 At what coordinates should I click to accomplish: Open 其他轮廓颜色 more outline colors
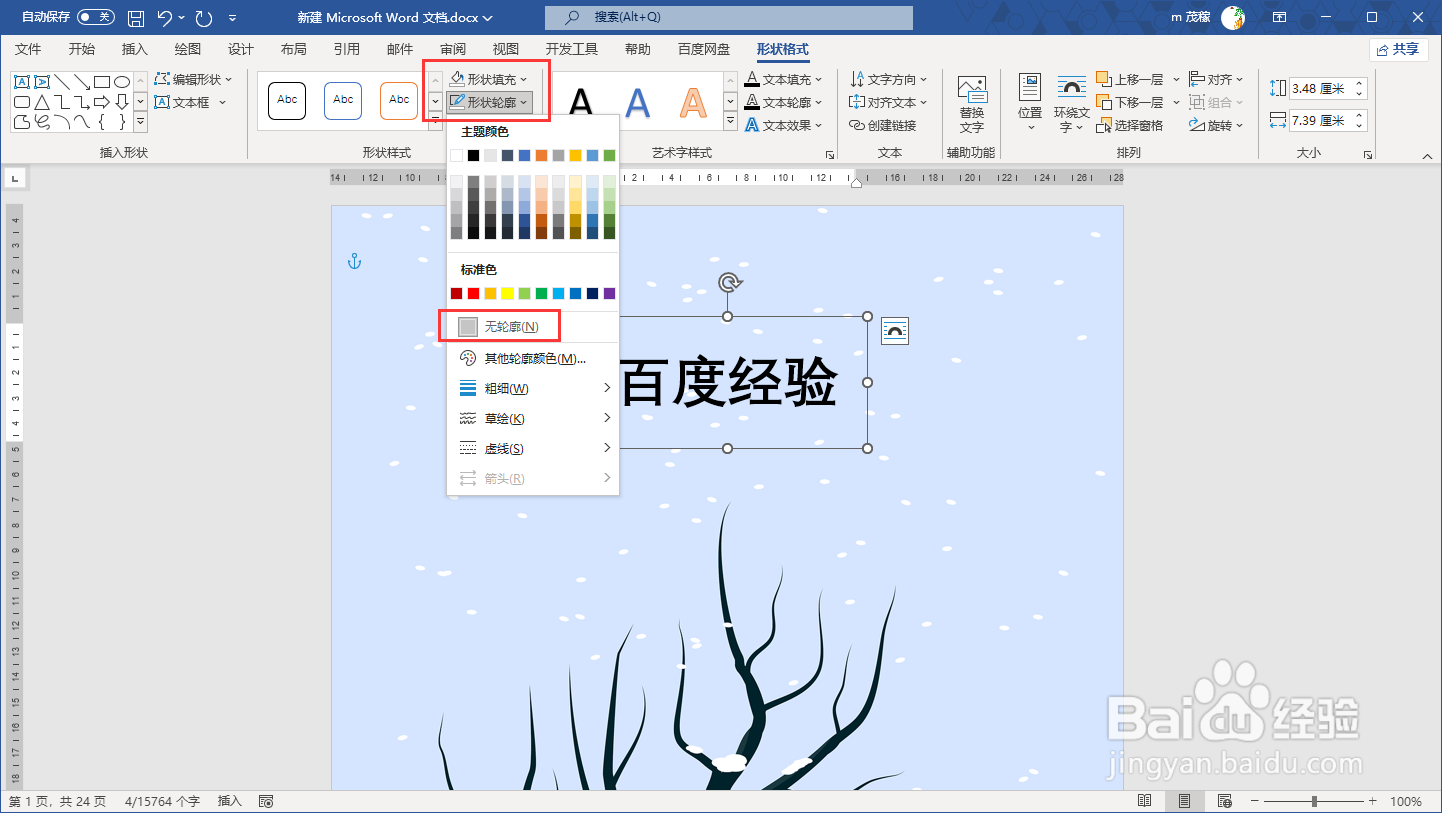pos(532,358)
